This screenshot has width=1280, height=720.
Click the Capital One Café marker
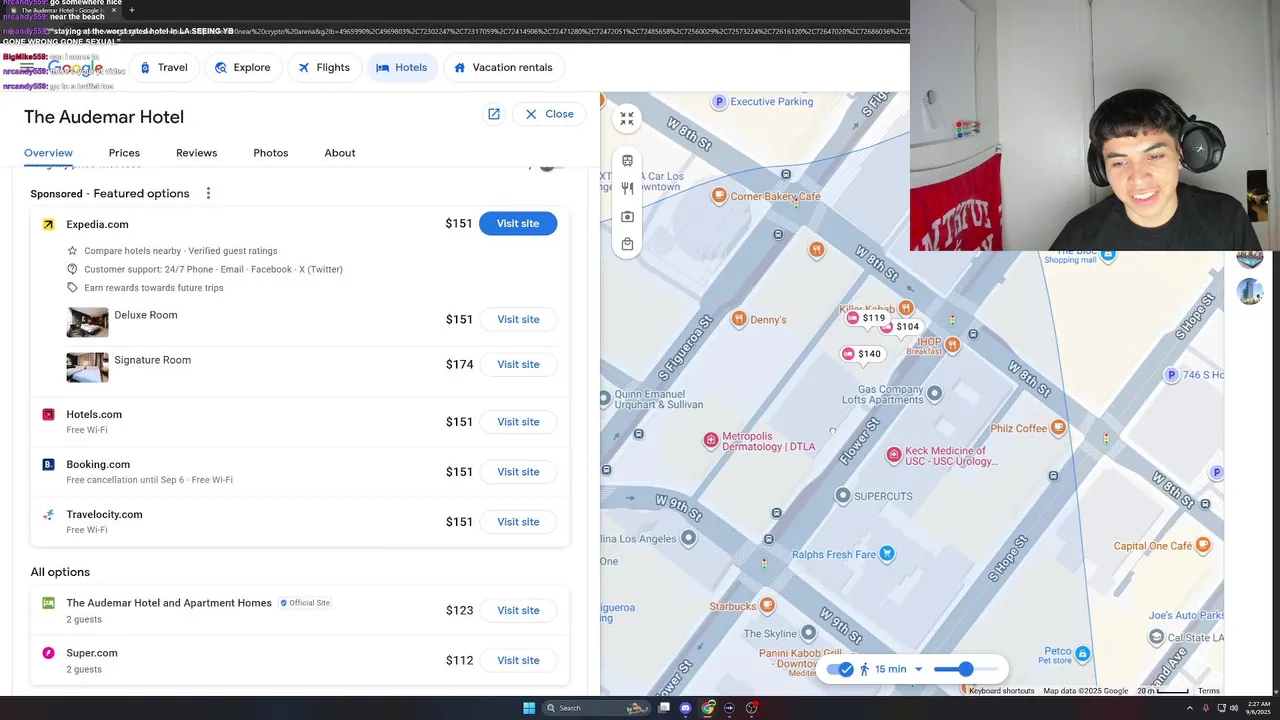(1203, 545)
